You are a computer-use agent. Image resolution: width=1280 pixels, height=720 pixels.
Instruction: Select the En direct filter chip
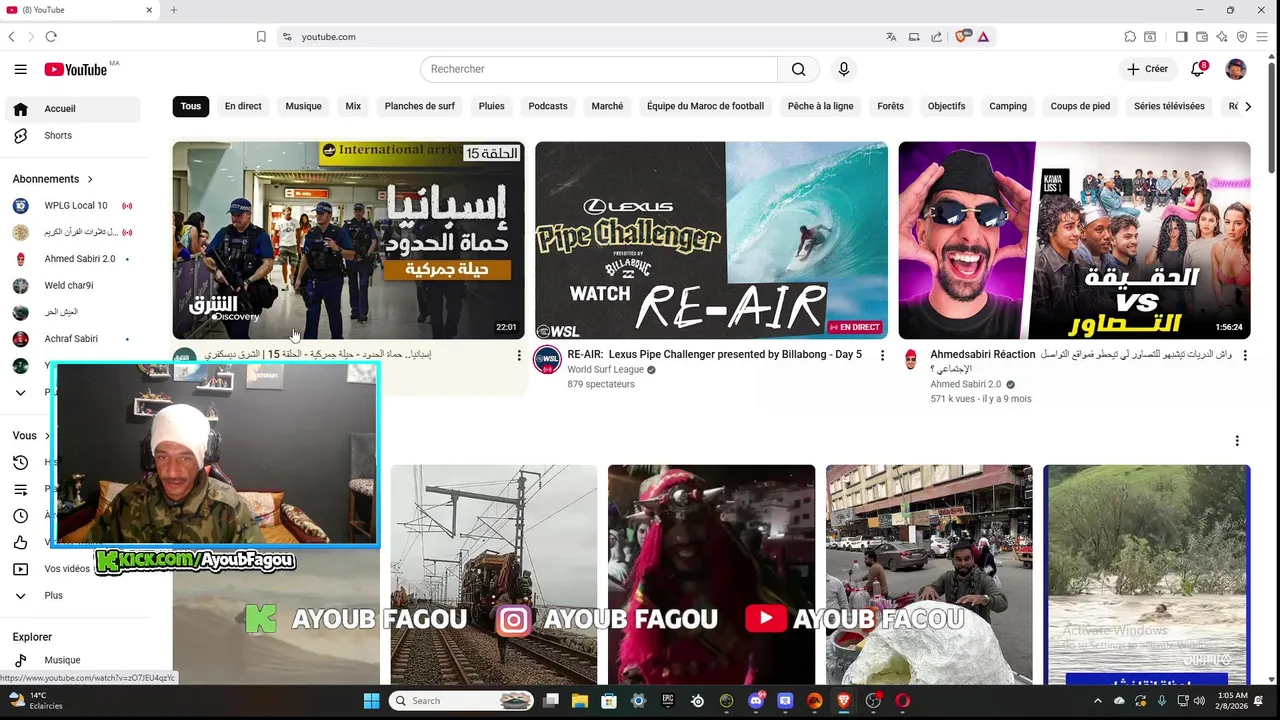click(243, 106)
